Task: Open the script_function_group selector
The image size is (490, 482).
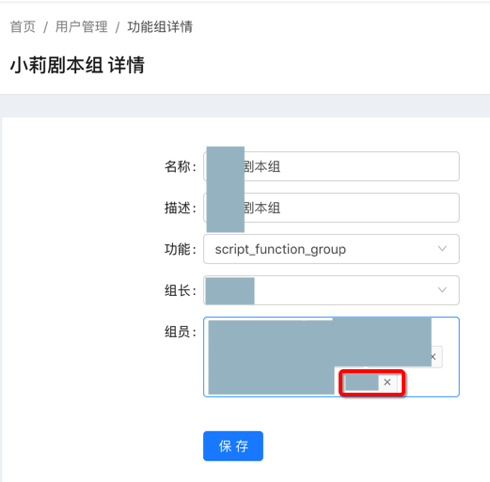Action: pyautogui.click(x=331, y=249)
